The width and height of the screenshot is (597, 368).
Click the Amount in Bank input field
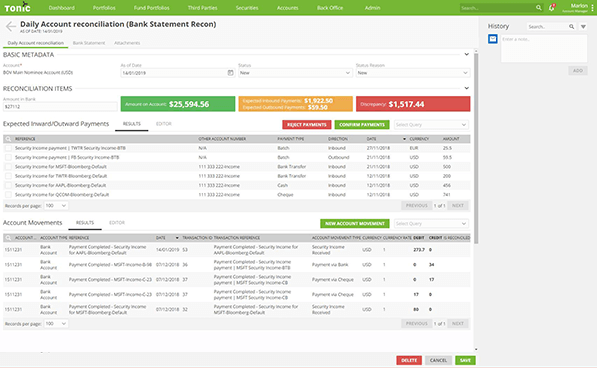point(60,107)
